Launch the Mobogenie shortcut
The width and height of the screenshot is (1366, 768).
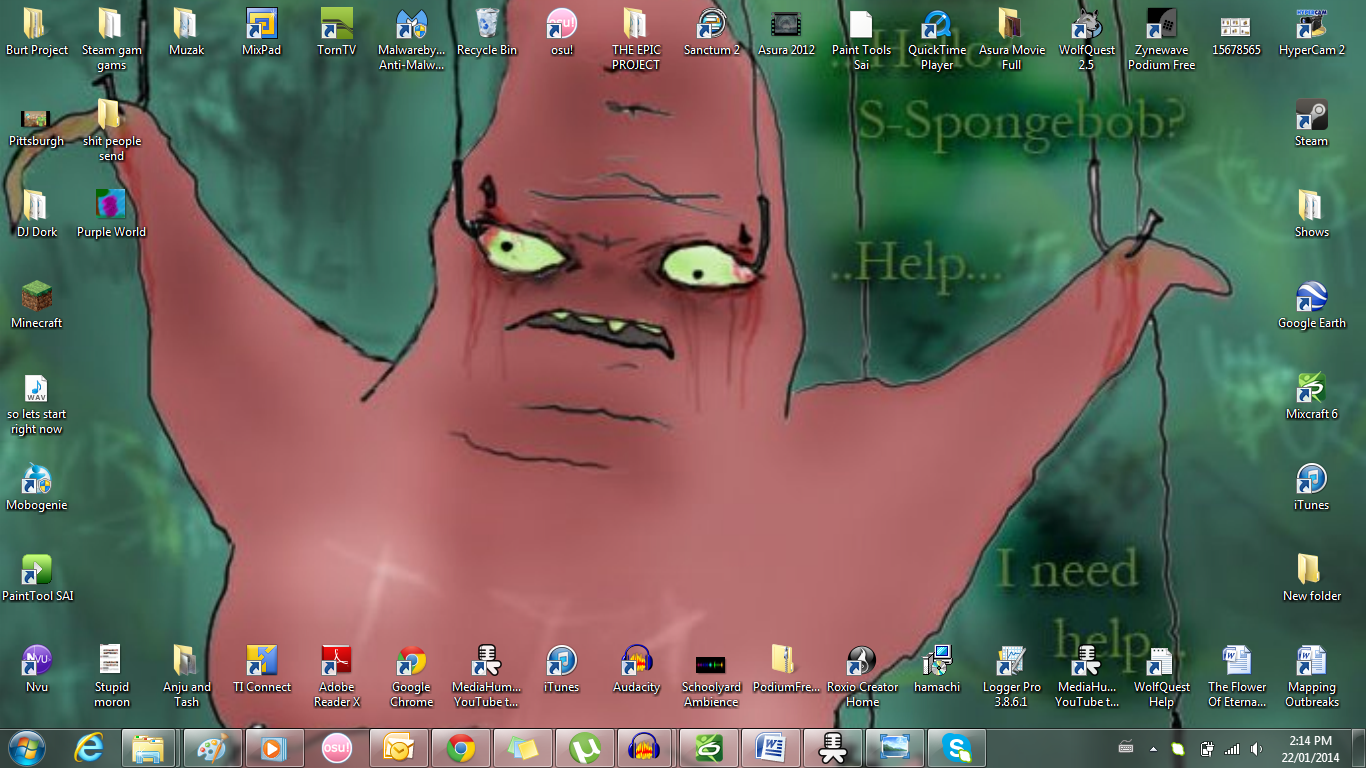[37, 488]
